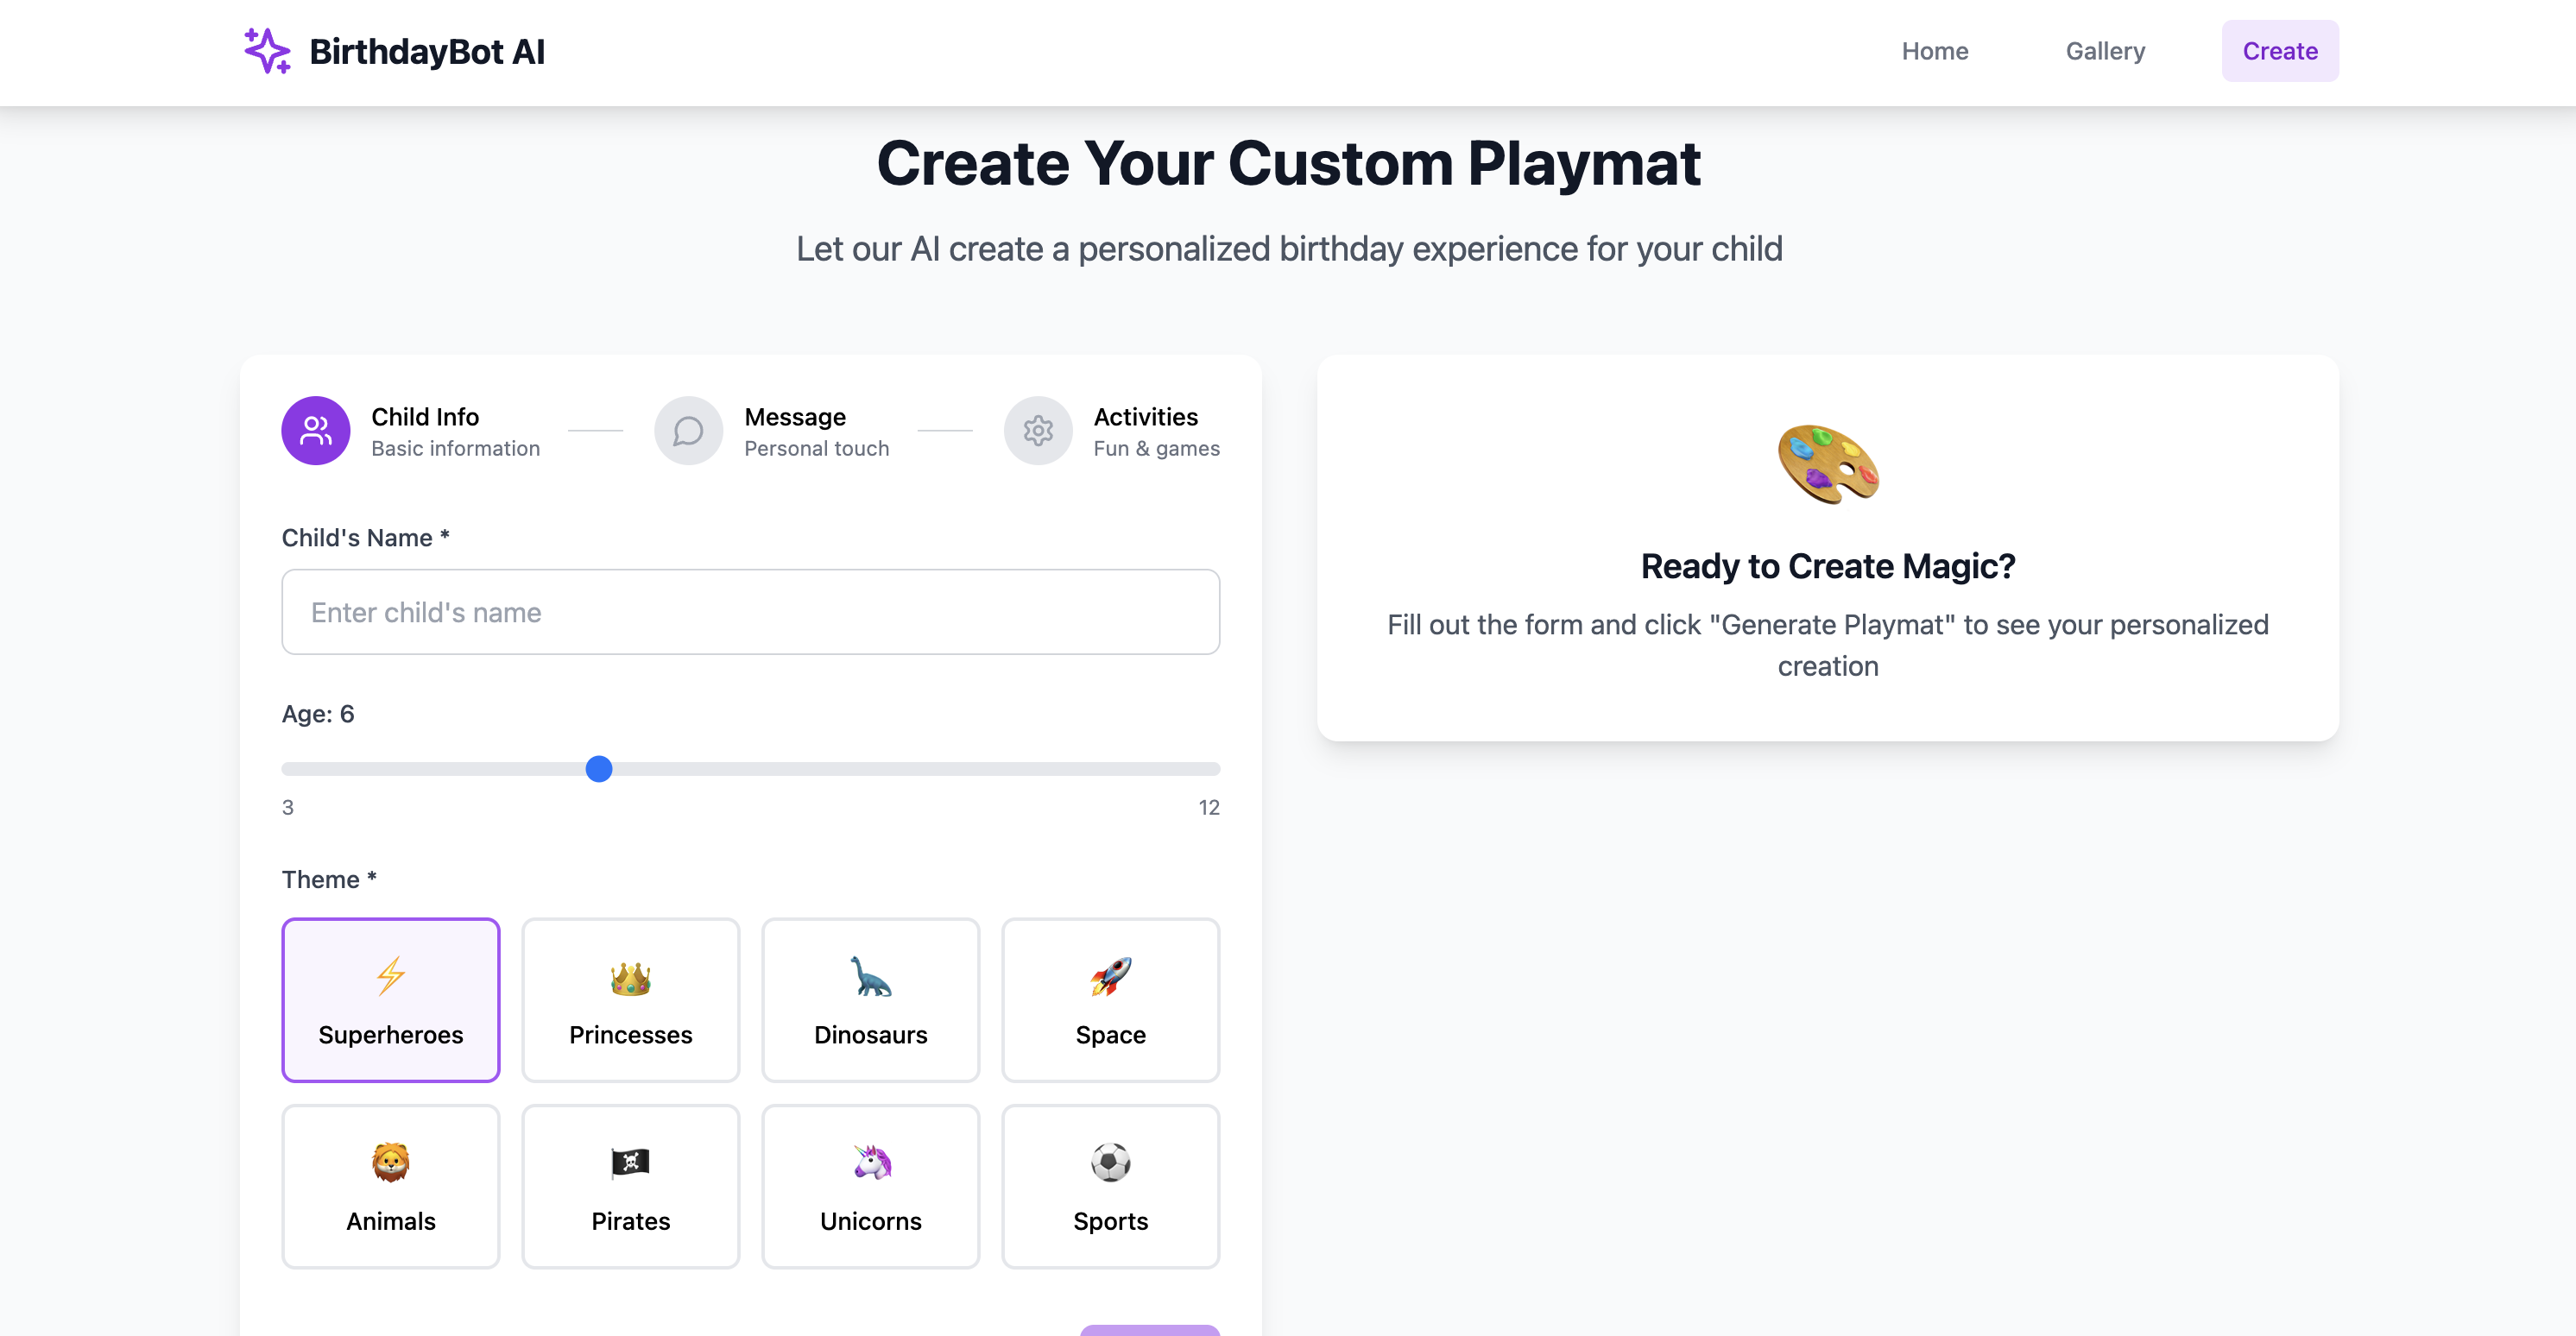The image size is (2576, 1336).
Task: Click the pirate flag emoji icon
Action: click(630, 1162)
